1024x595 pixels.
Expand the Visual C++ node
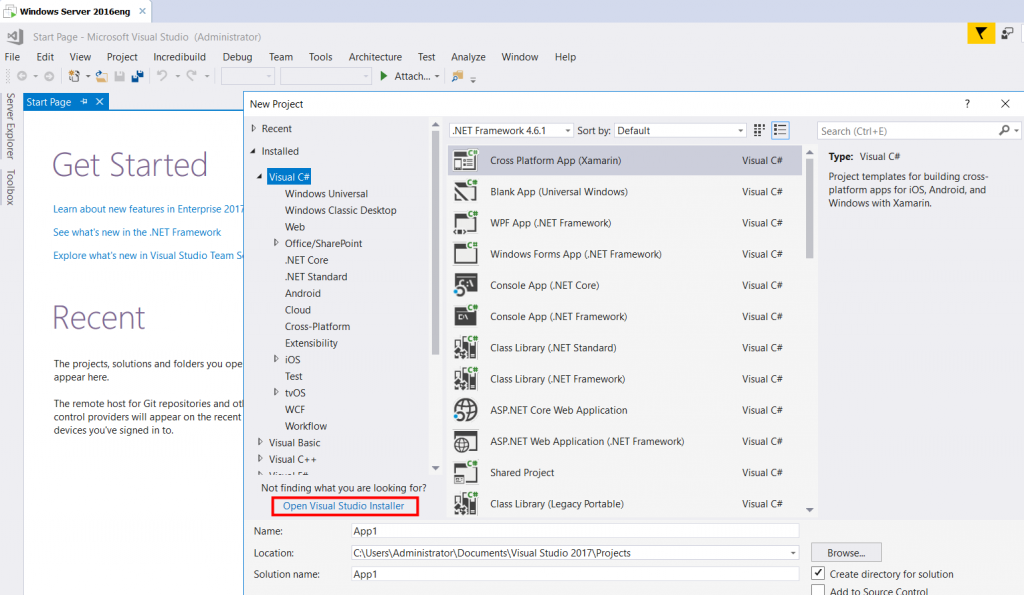tap(260, 458)
